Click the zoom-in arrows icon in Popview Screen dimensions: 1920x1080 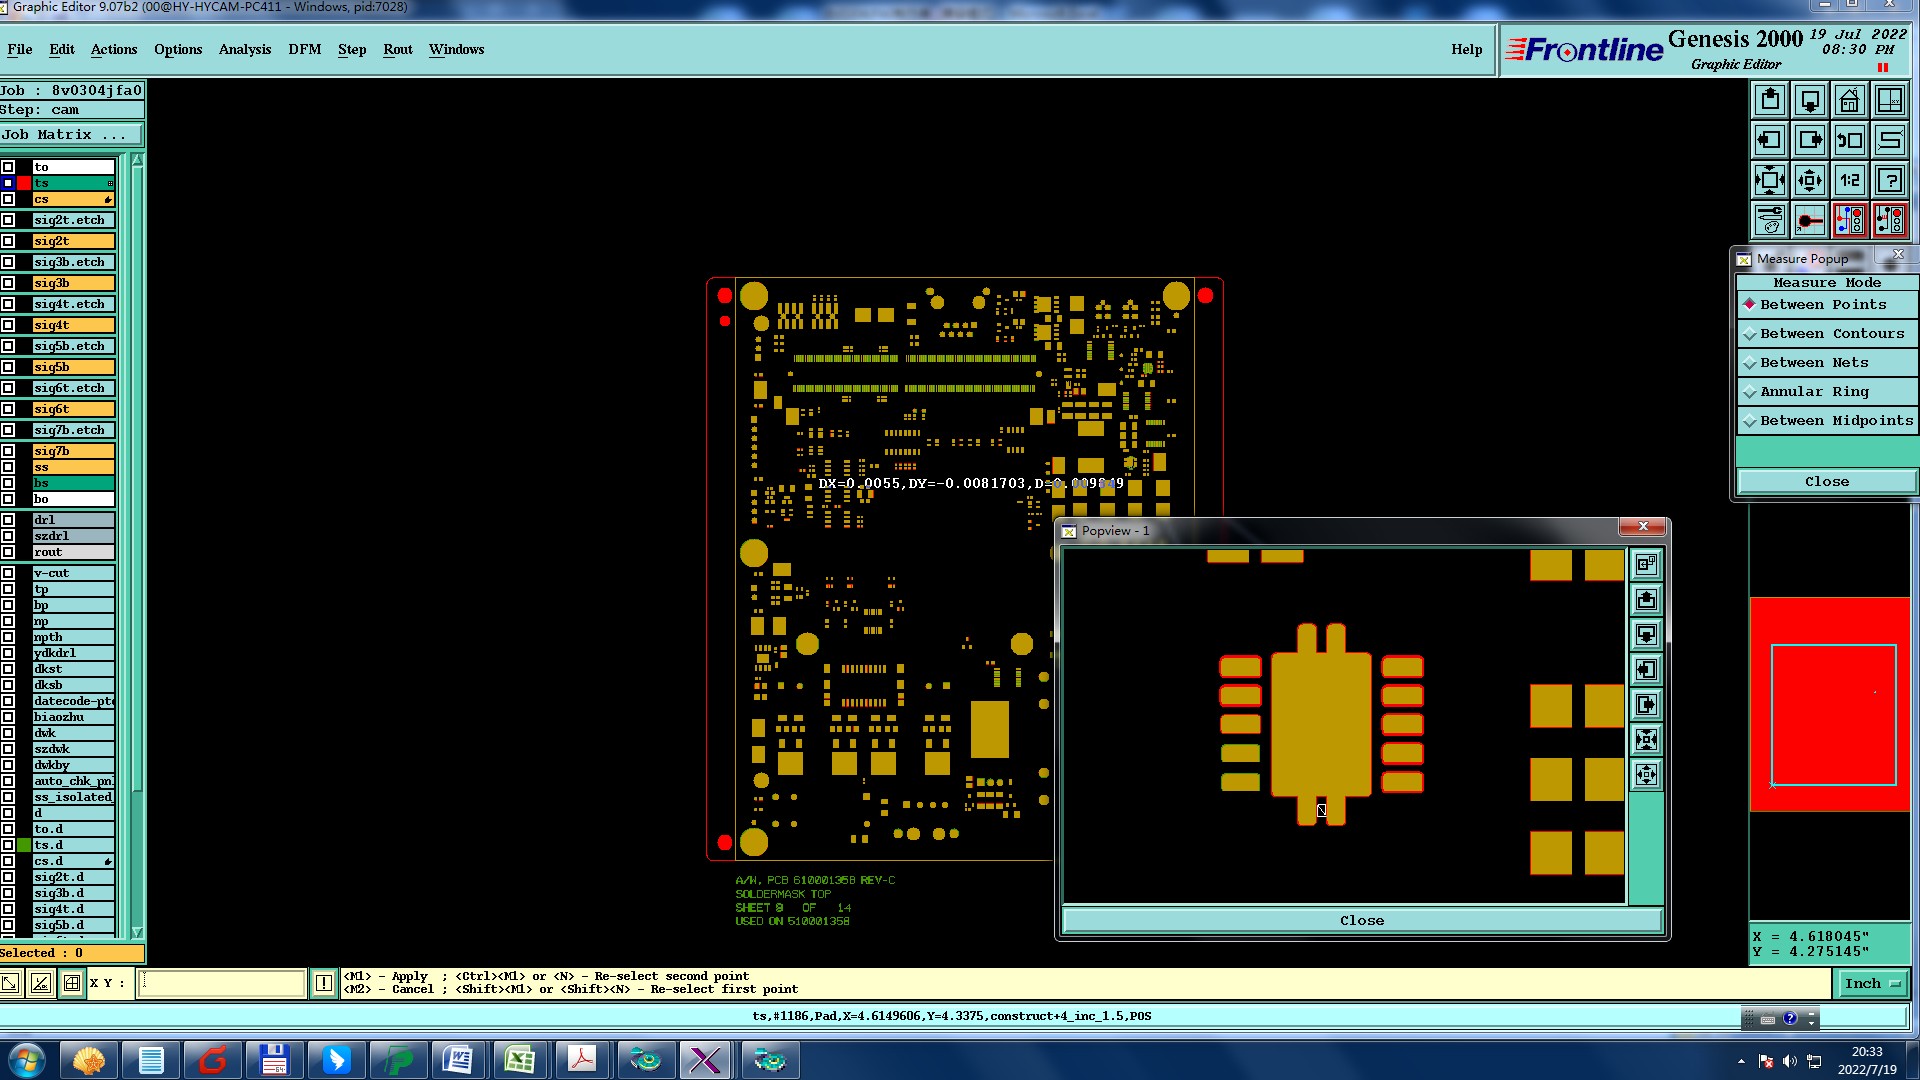coord(1646,775)
